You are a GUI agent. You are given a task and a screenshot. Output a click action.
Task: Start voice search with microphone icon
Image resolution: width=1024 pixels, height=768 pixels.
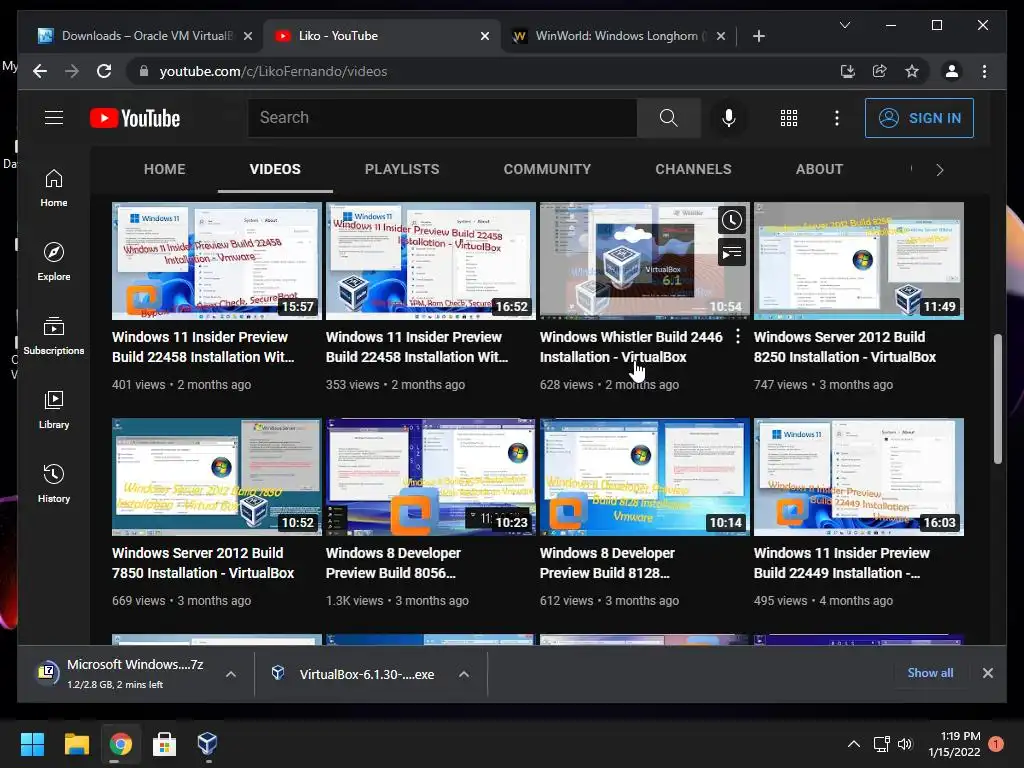[729, 118]
